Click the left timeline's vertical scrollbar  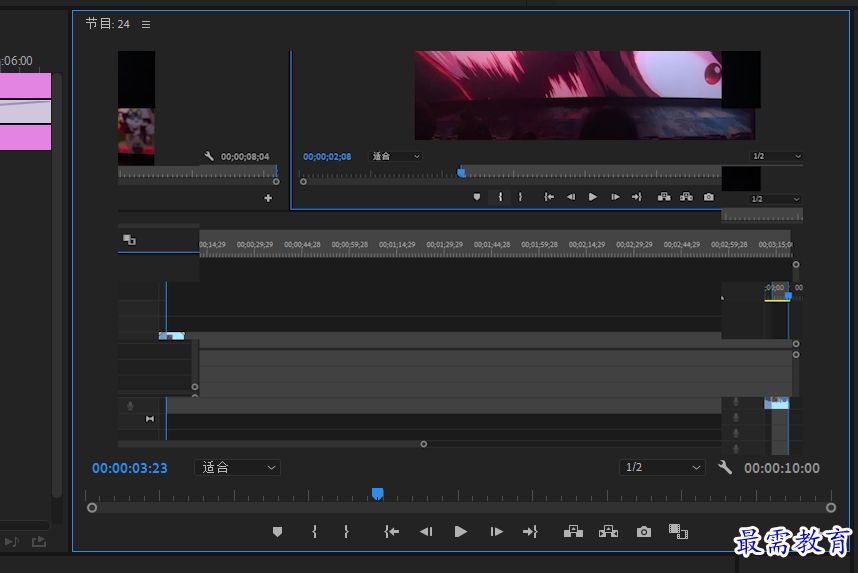pyautogui.click(x=57, y=285)
